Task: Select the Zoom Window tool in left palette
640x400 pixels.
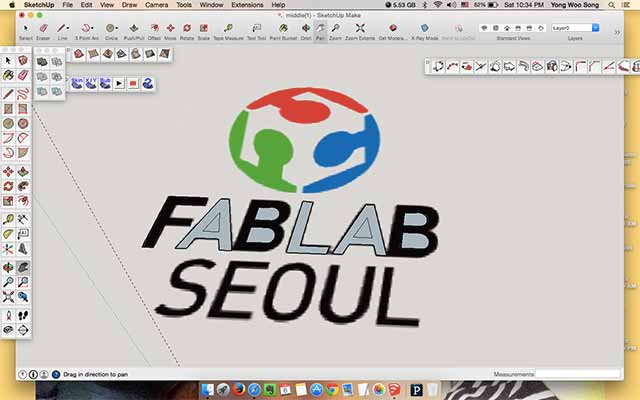Action: point(23,282)
